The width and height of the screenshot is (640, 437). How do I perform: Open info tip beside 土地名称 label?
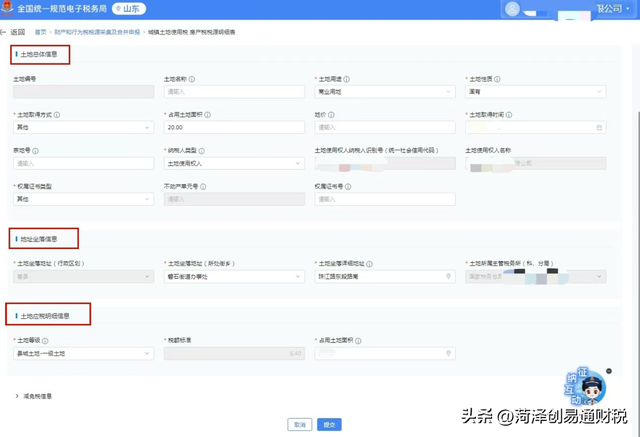pyautogui.click(x=191, y=79)
